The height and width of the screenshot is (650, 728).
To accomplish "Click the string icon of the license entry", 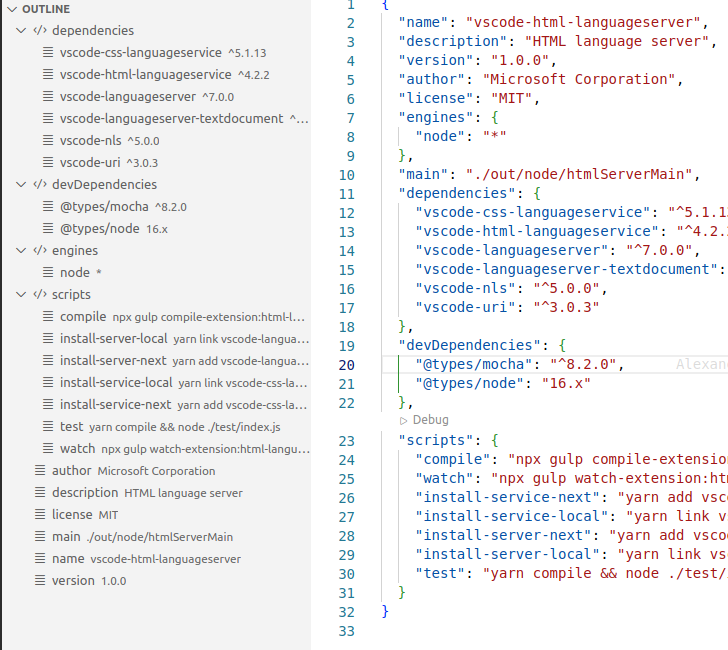I will point(40,514).
